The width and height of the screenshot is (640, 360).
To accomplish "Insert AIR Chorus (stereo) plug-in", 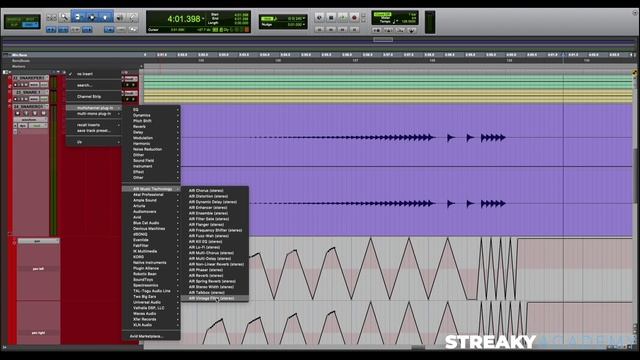I will 215,191.
